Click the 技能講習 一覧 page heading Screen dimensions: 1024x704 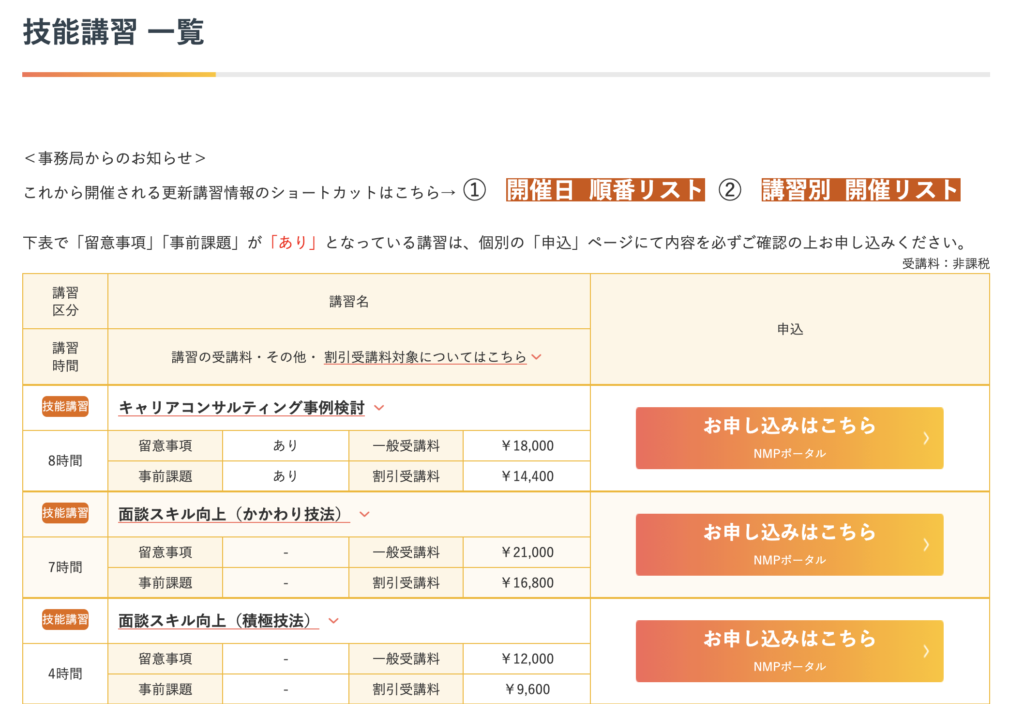click(x=113, y=32)
